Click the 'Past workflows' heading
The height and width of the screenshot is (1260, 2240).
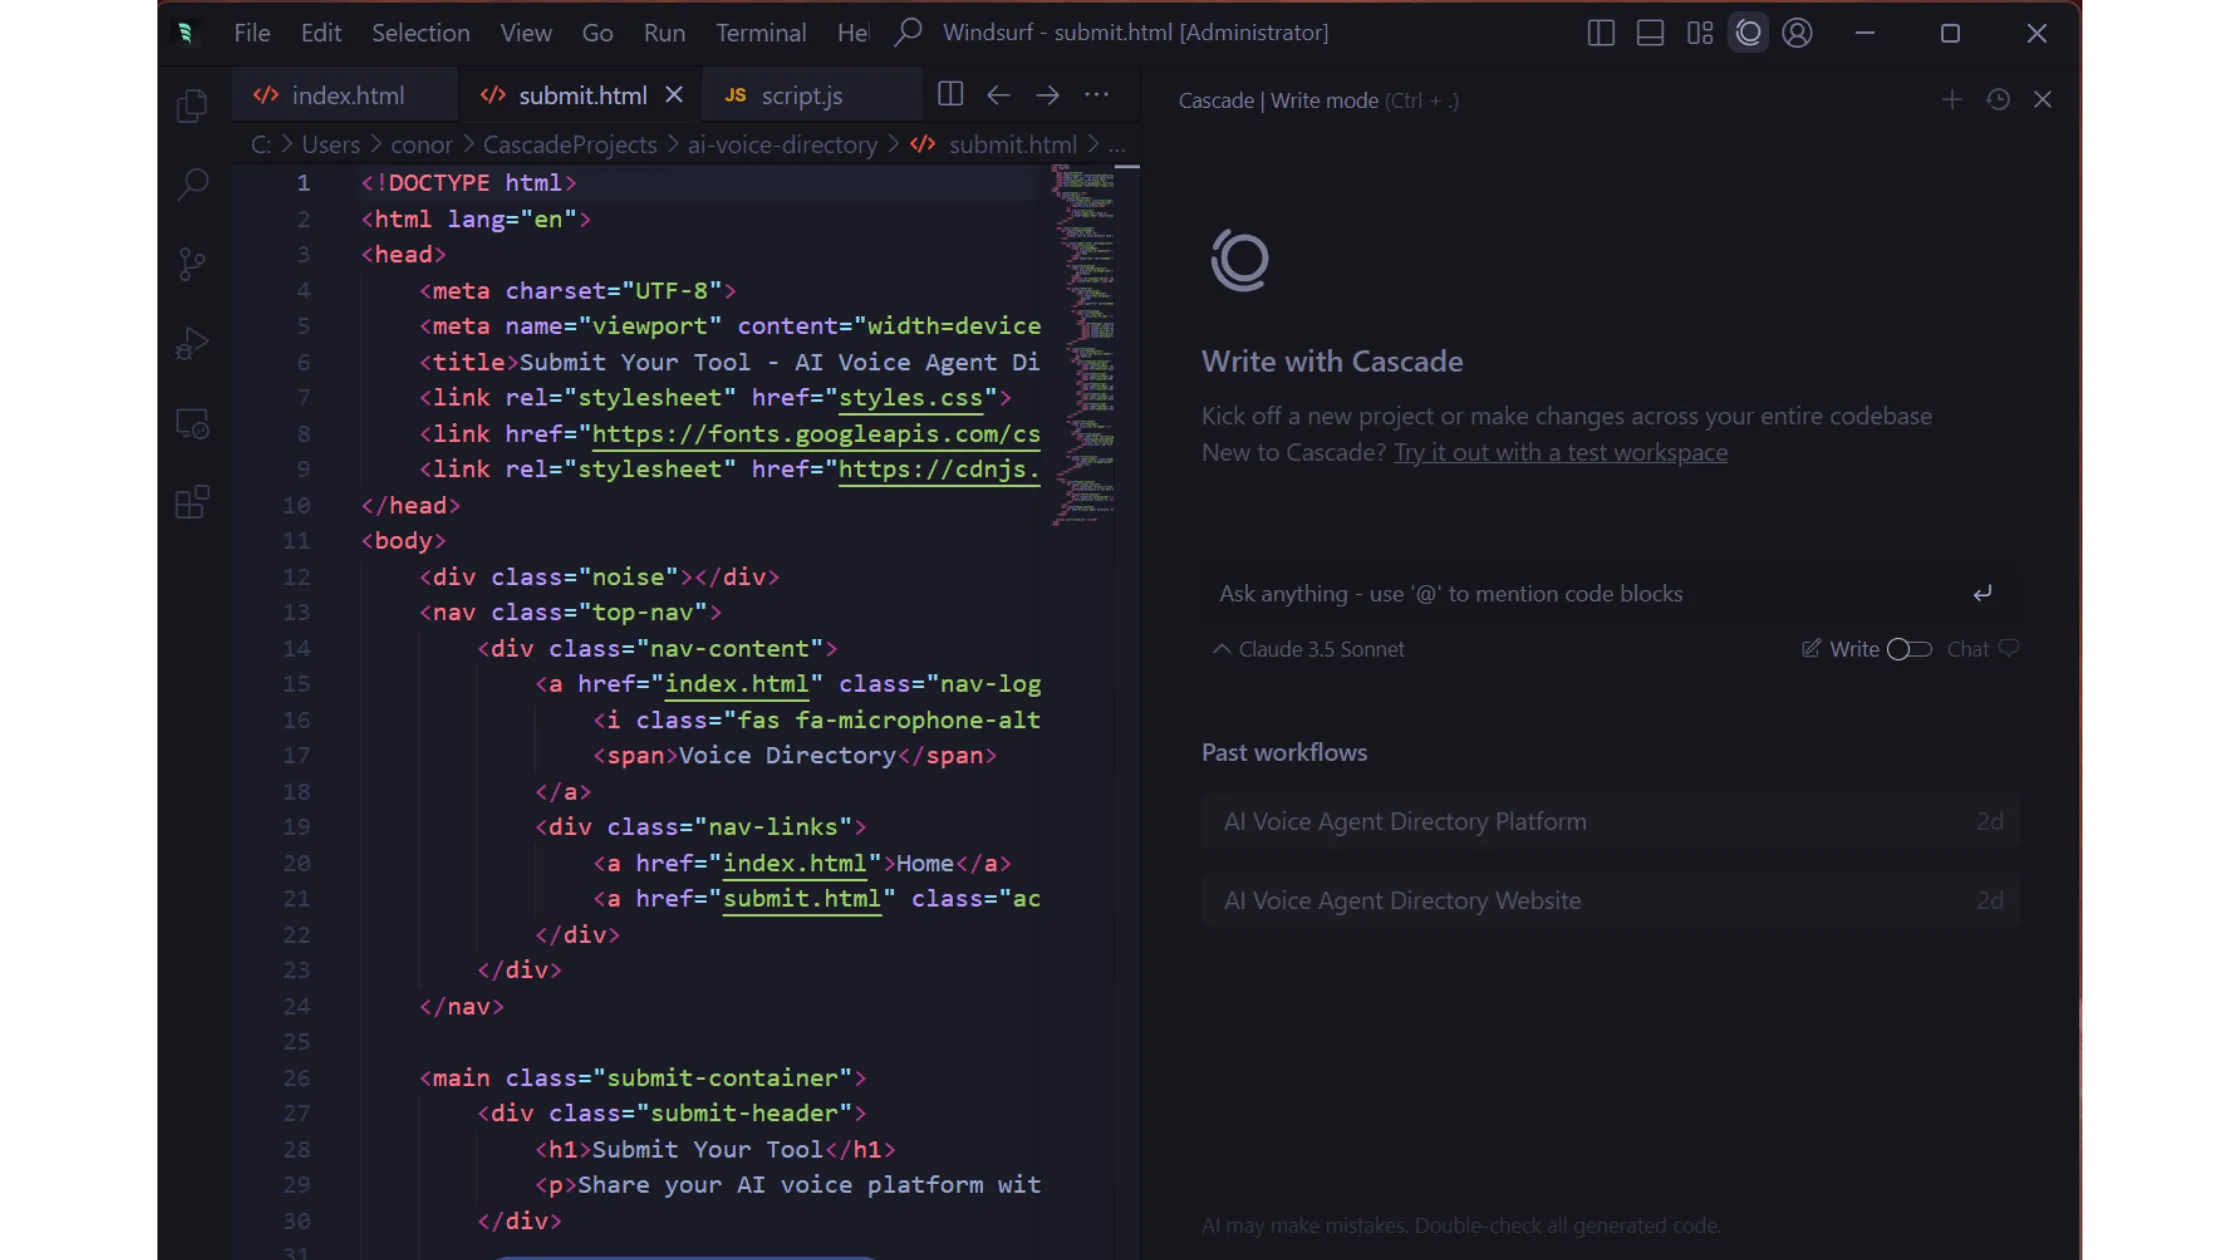pyautogui.click(x=1284, y=752)
